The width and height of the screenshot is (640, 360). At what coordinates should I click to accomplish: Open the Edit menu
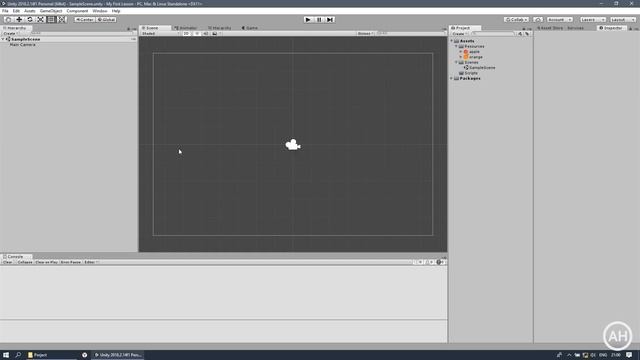coord(16,11)
